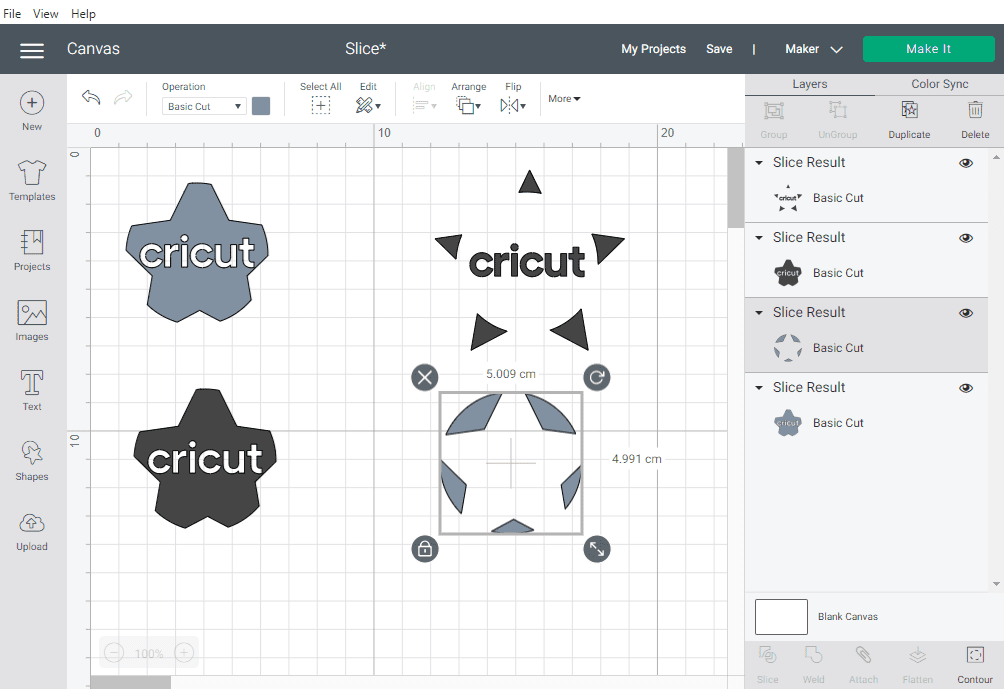This screenshot has width=1004, height=689.
Task: Click the resize arrows handle on selection
Action: click(597, 549)
